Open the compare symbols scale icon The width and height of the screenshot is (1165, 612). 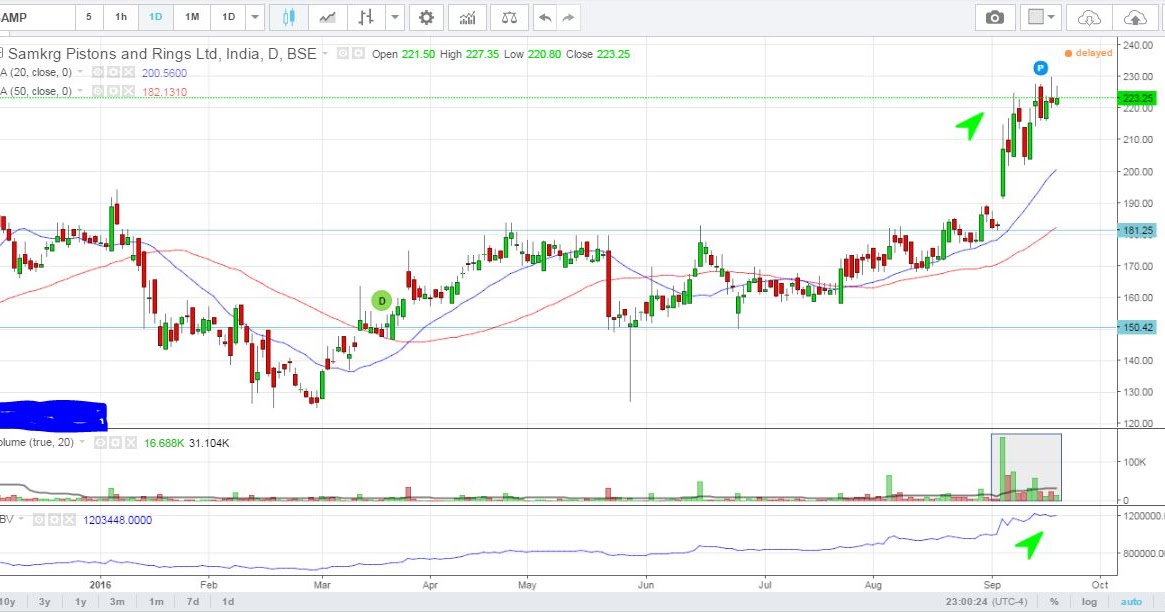509,17
